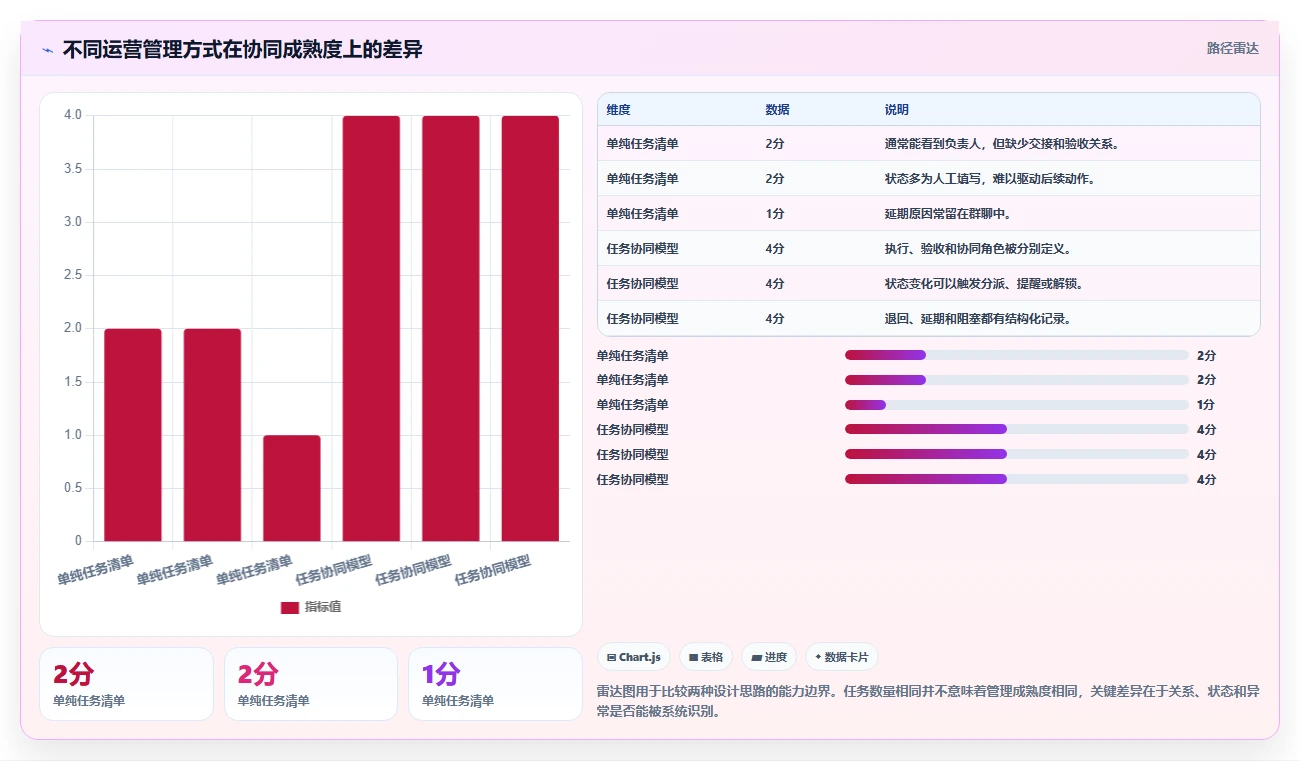Select the Chart.js tag

click(634, 657)
